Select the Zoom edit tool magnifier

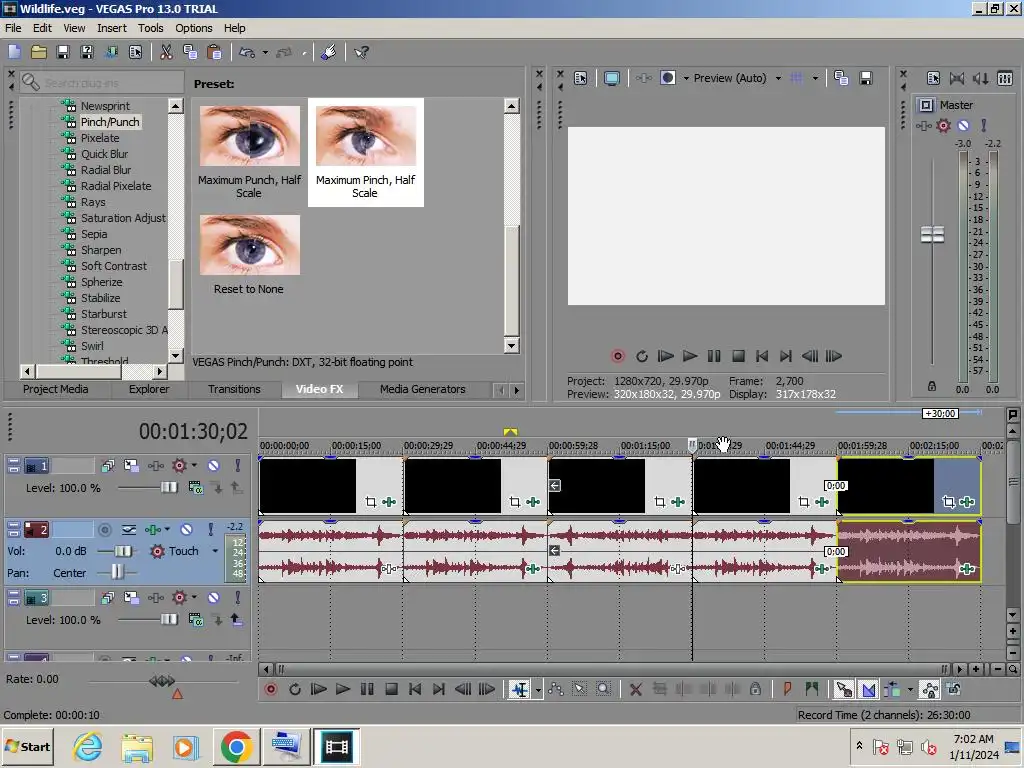coord(603,690)
